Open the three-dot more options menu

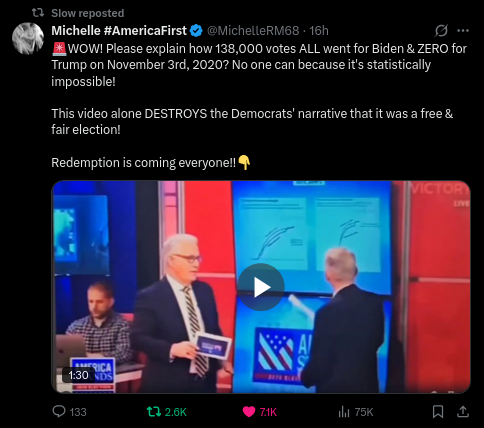(463, 31)
